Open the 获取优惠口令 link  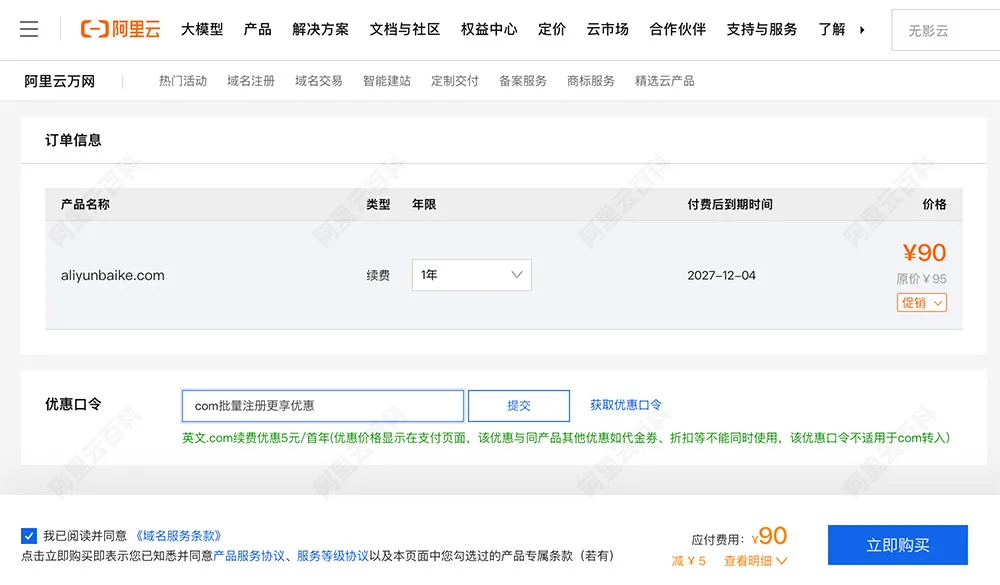(625, 405)
